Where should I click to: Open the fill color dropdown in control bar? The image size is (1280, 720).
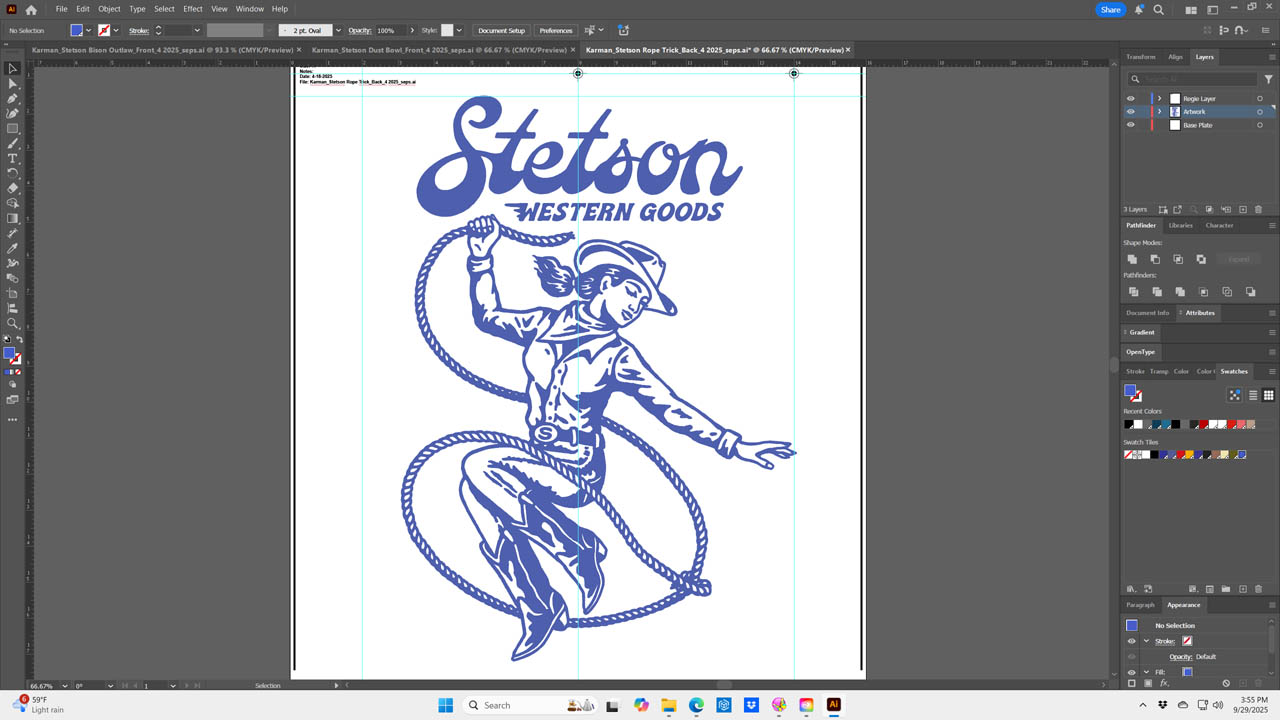point(89,31)
